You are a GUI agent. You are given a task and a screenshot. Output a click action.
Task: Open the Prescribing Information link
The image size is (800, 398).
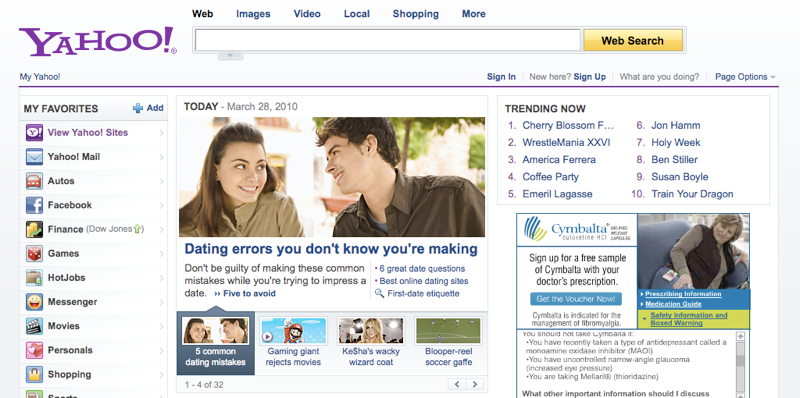point(683,294)
